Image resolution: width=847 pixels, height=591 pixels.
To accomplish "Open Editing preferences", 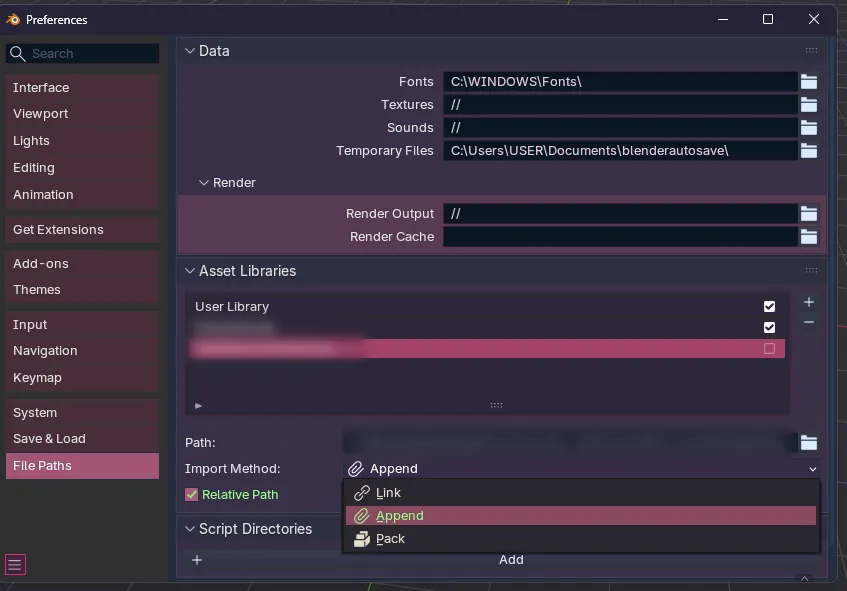I will [82, 168].
